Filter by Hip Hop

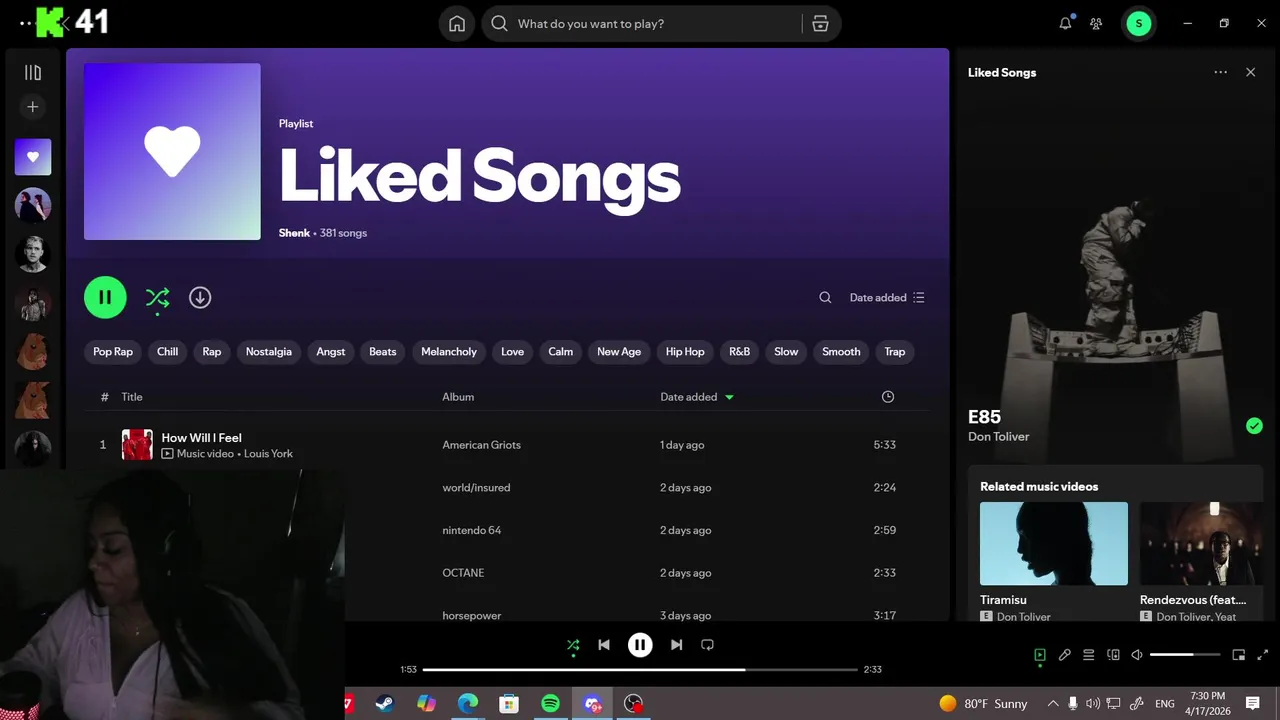point(685,352)
